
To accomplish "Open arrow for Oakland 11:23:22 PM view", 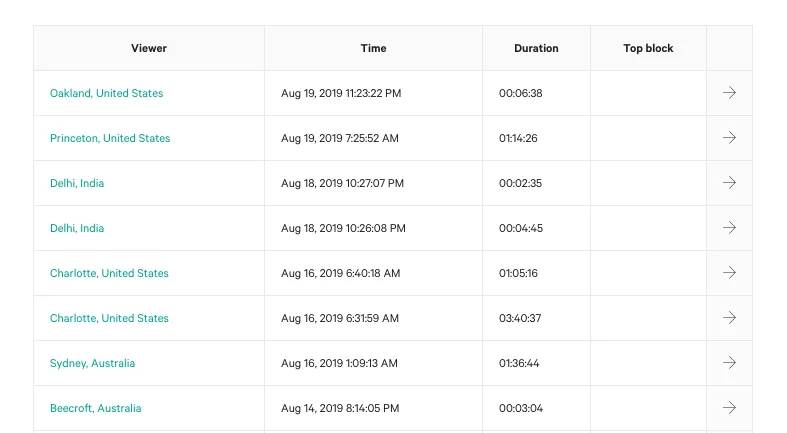I will click(729, 93).
